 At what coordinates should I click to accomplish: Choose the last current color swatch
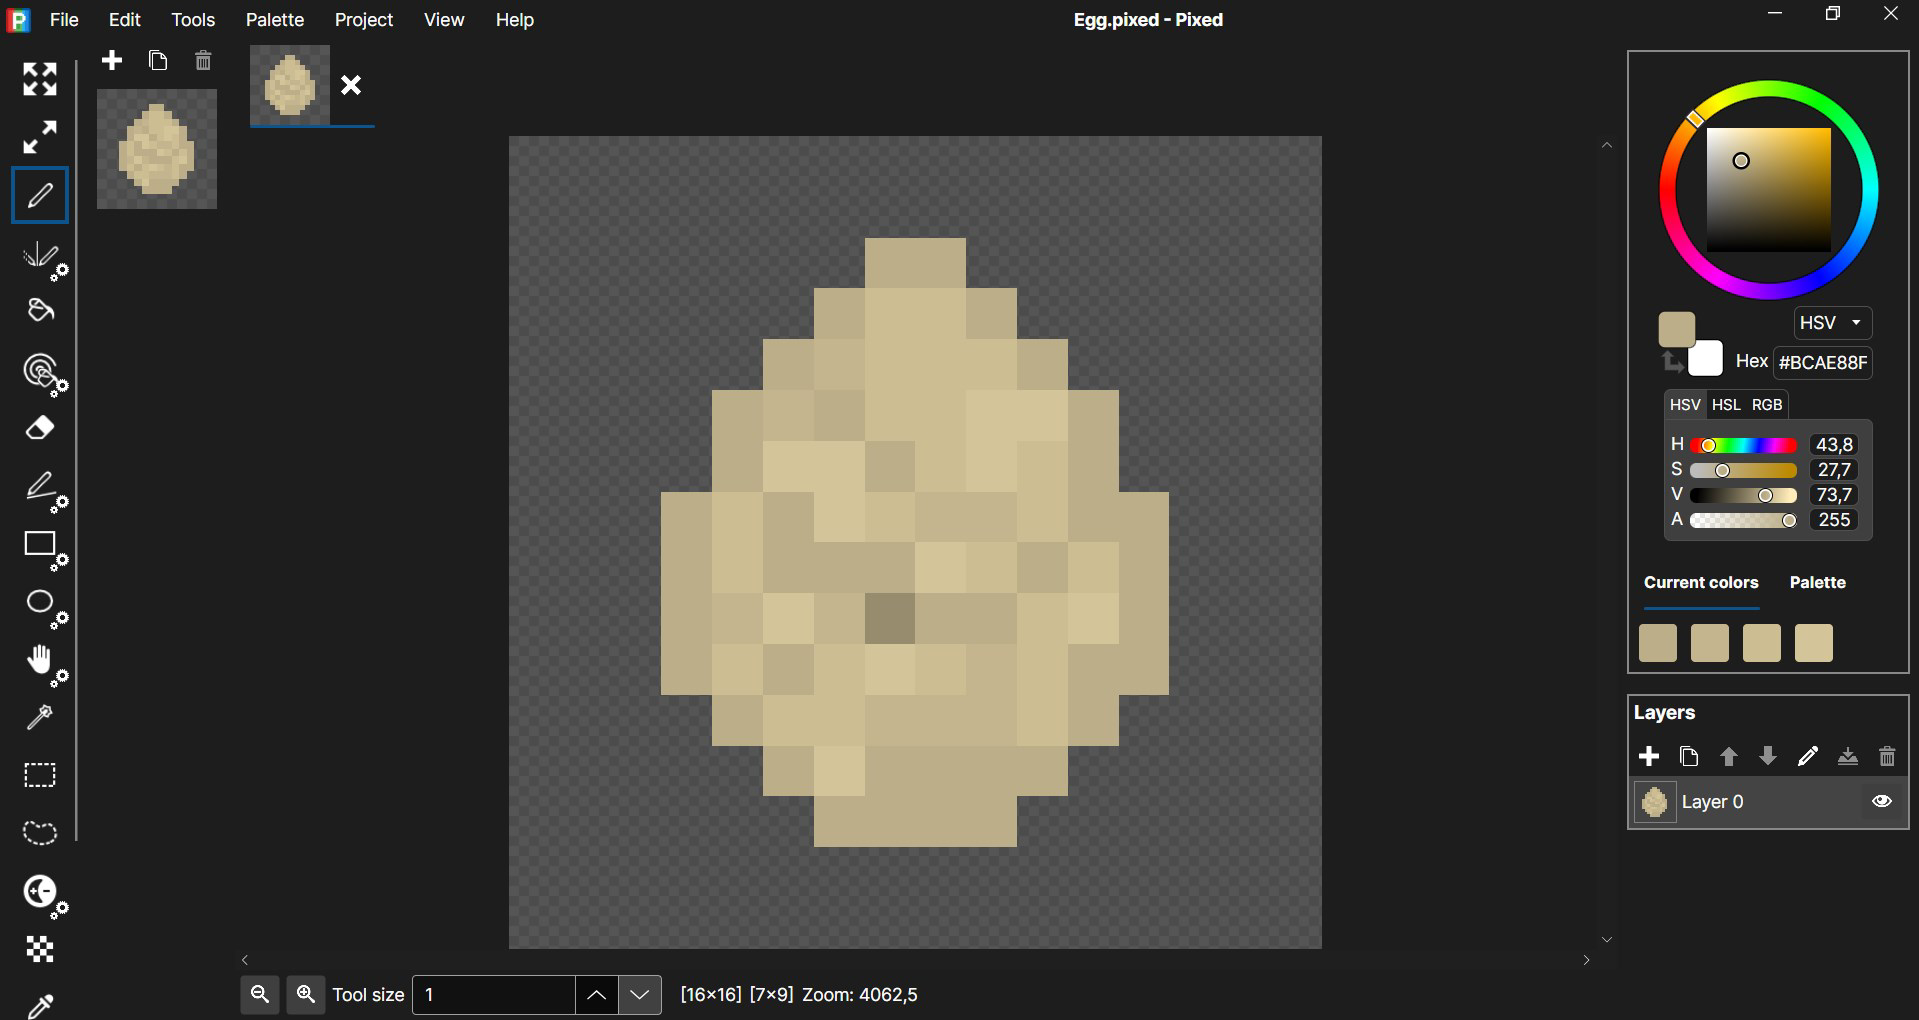click(1813, 643)
